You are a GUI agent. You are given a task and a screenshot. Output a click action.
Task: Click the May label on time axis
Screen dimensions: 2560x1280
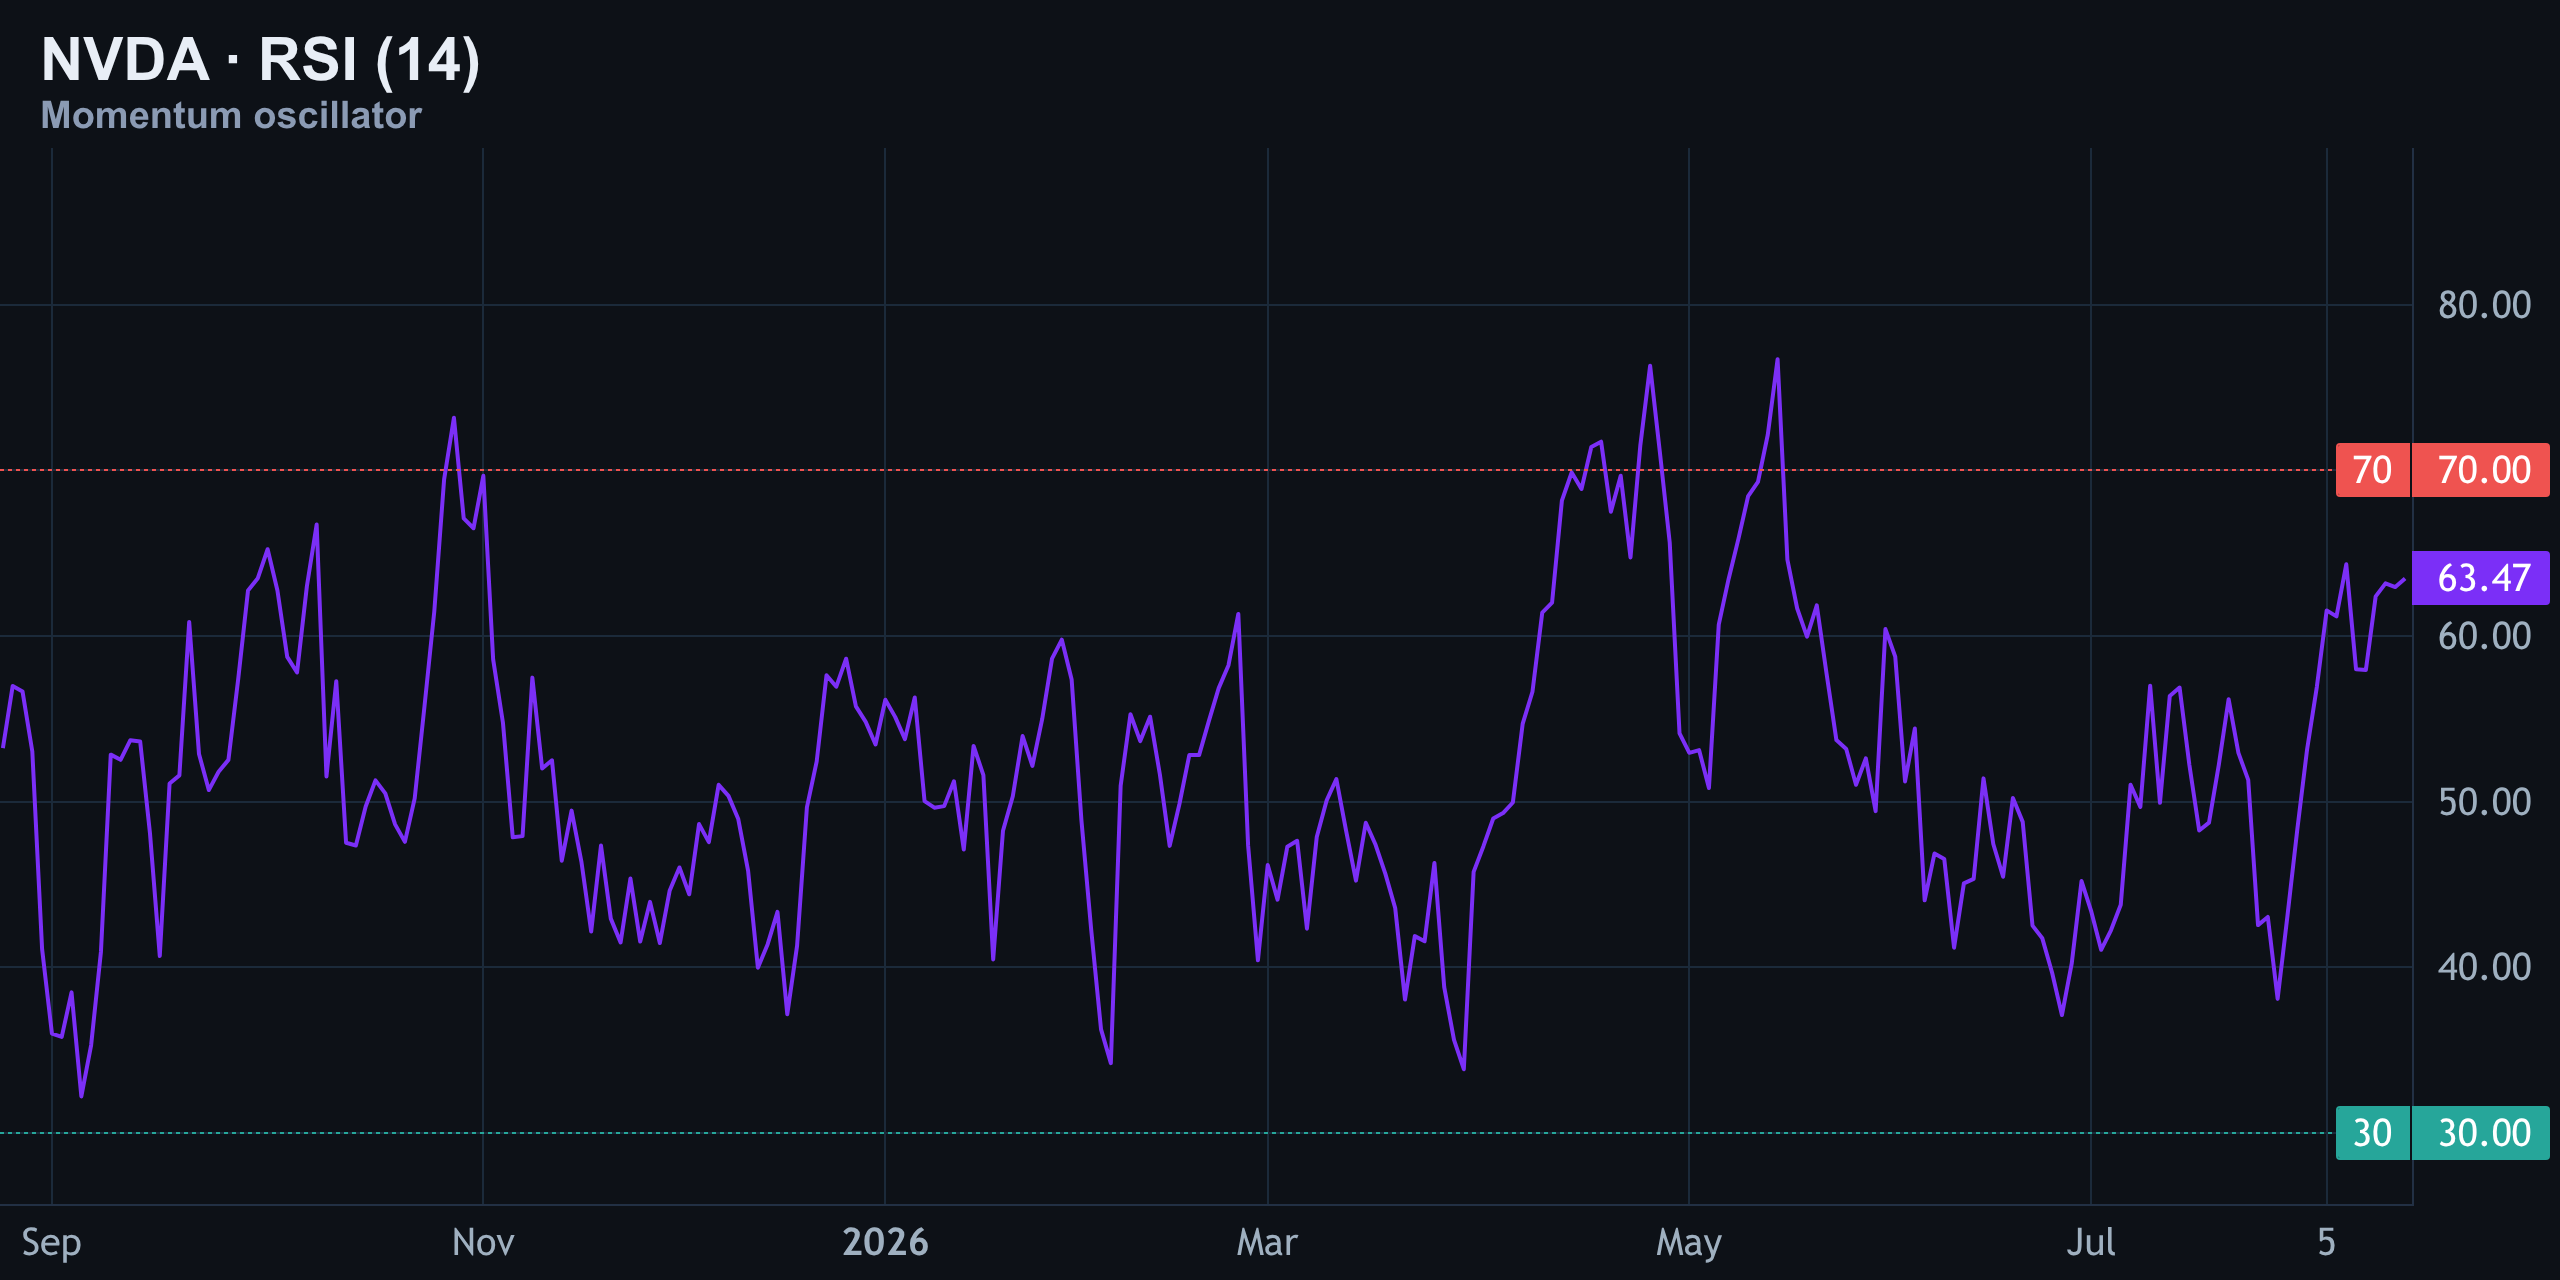1689,1243
